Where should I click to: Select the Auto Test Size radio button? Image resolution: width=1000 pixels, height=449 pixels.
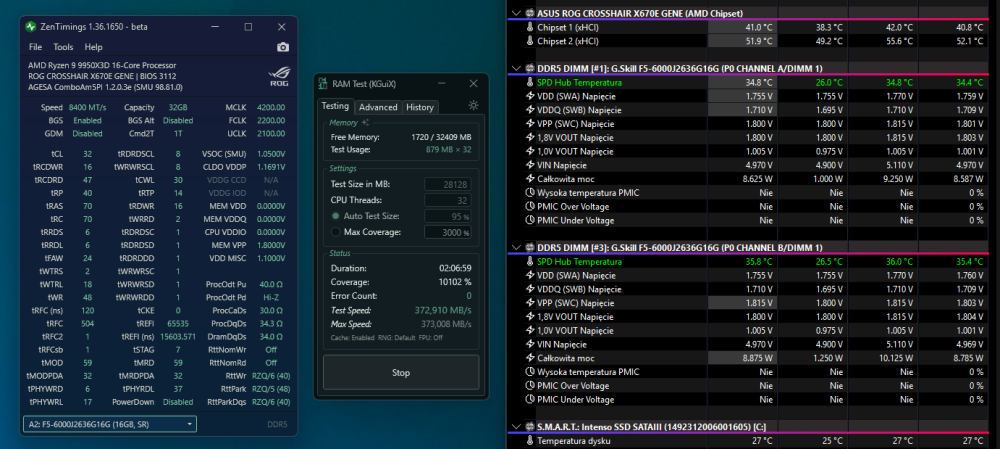tap(335, 216)
